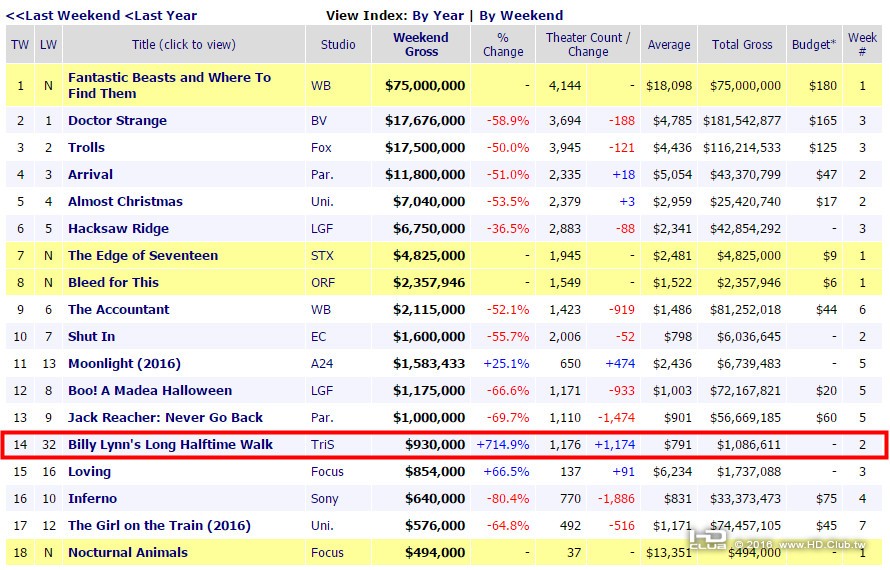This screenshot has height=570, width=890.
Task: Click the Studio column header
Action: tap(338, 45)
